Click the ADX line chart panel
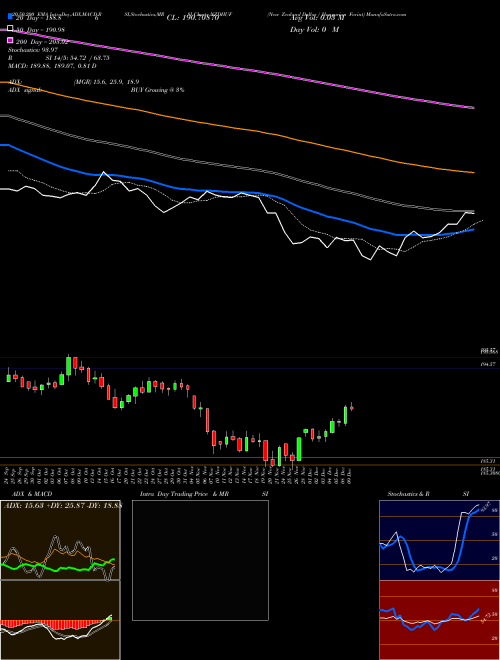This screenshot has width=500, height=660. tap(60, 540)
